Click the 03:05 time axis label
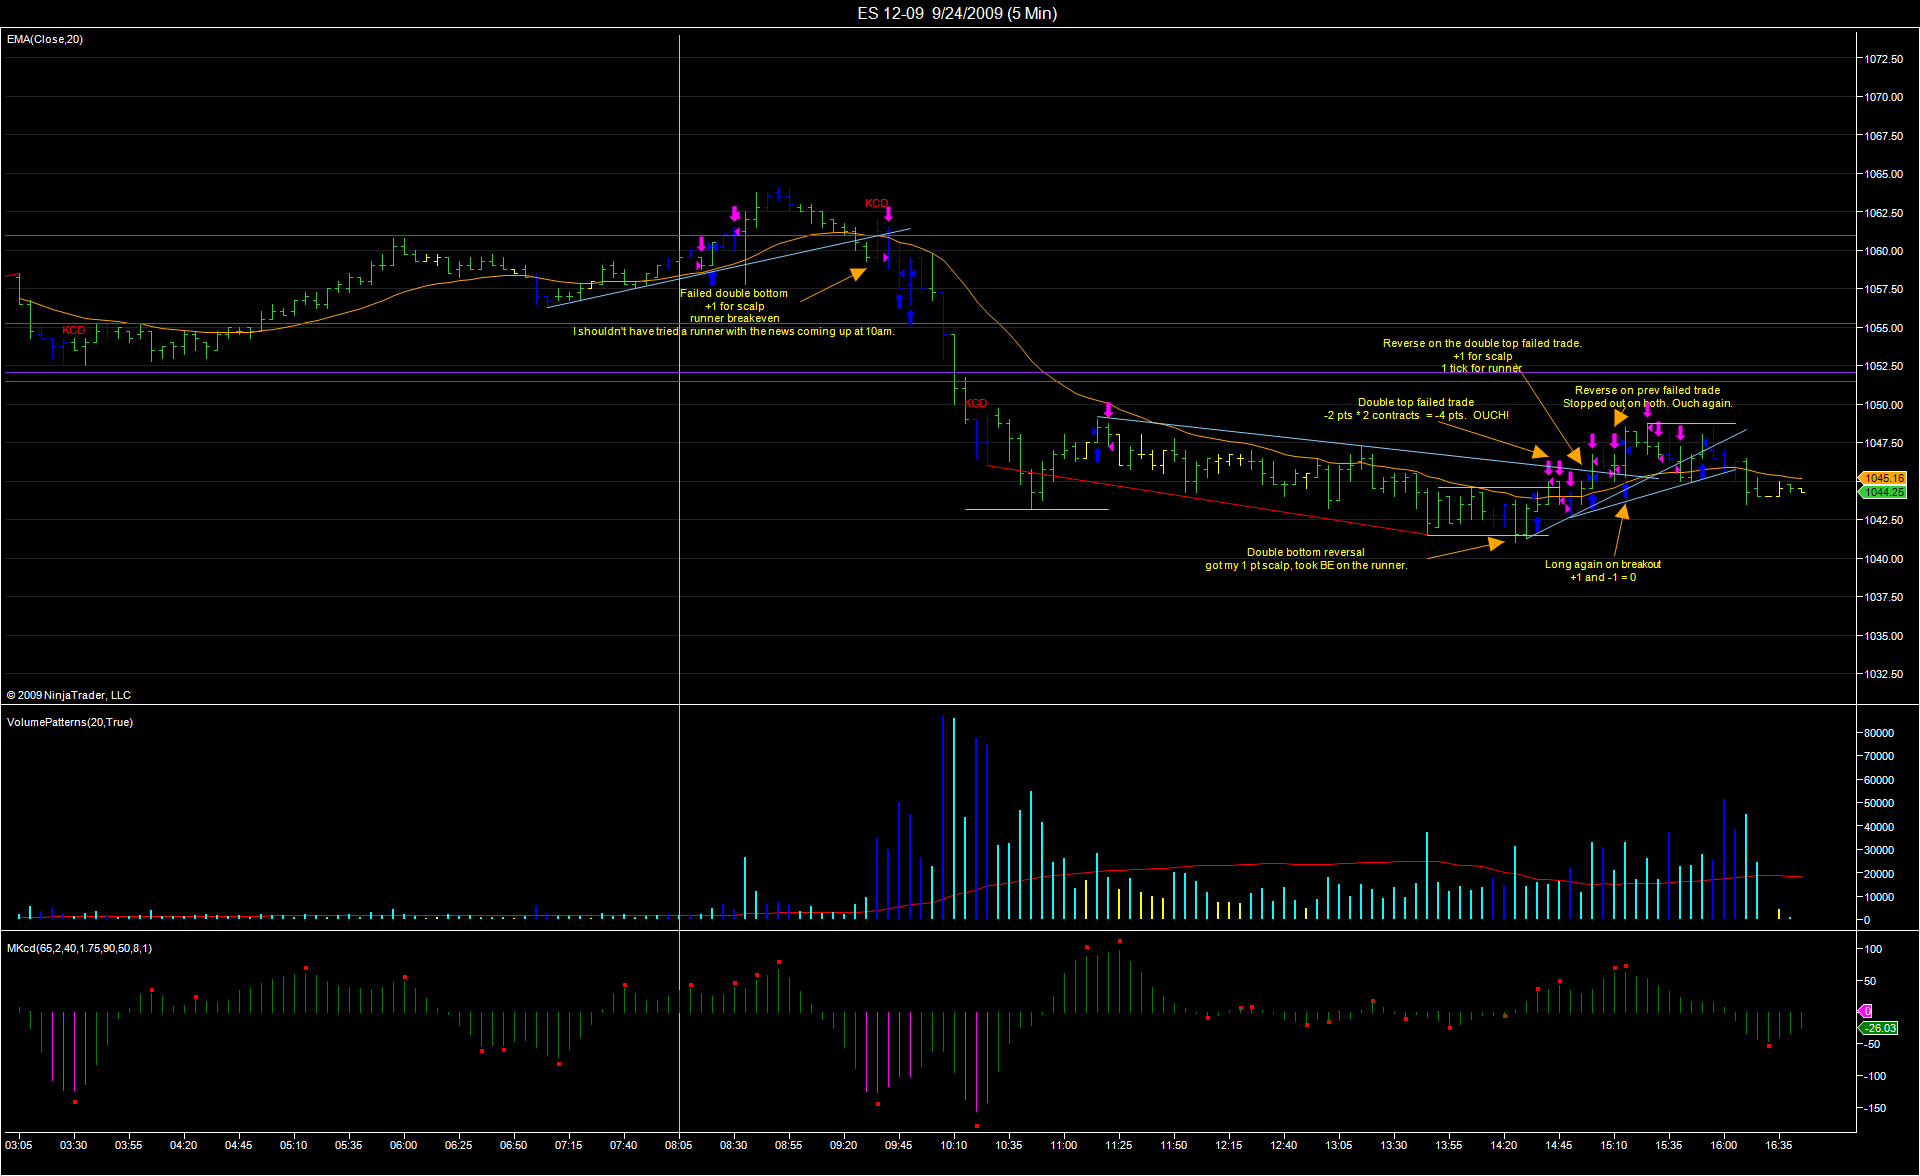Viewport: 1920px width, 1176px height. pos(18,1145)
